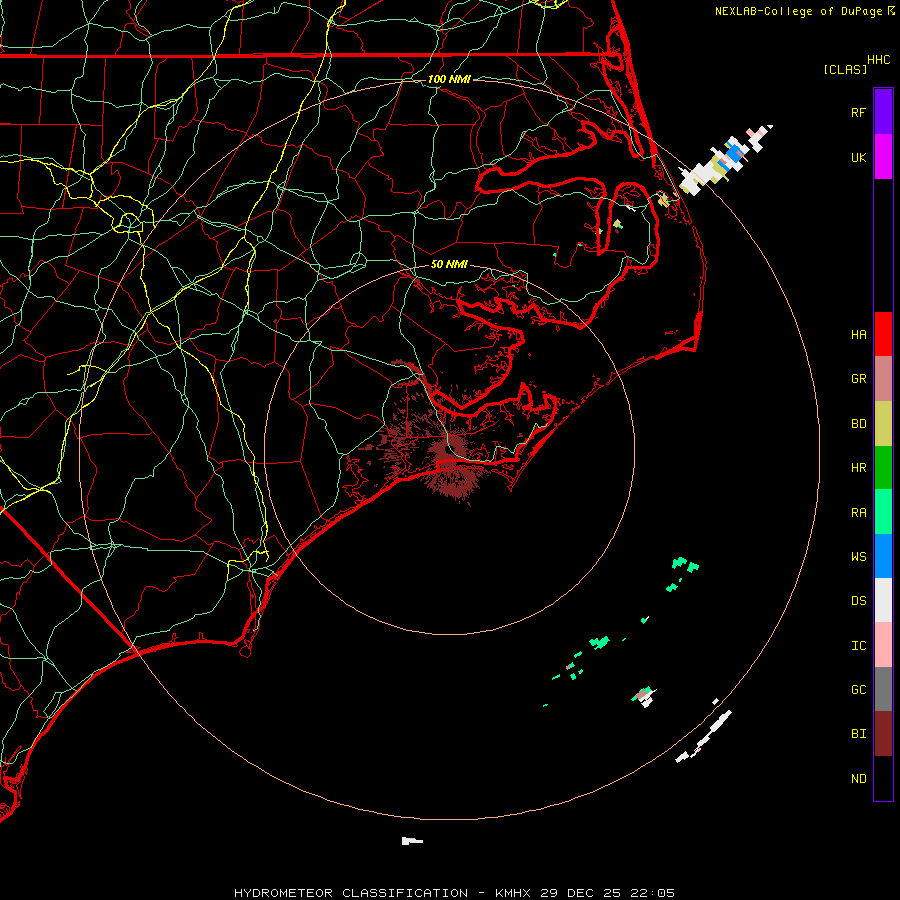Click the RF legend label
Screen dimensions: 900x900
(x=858, y=112)
